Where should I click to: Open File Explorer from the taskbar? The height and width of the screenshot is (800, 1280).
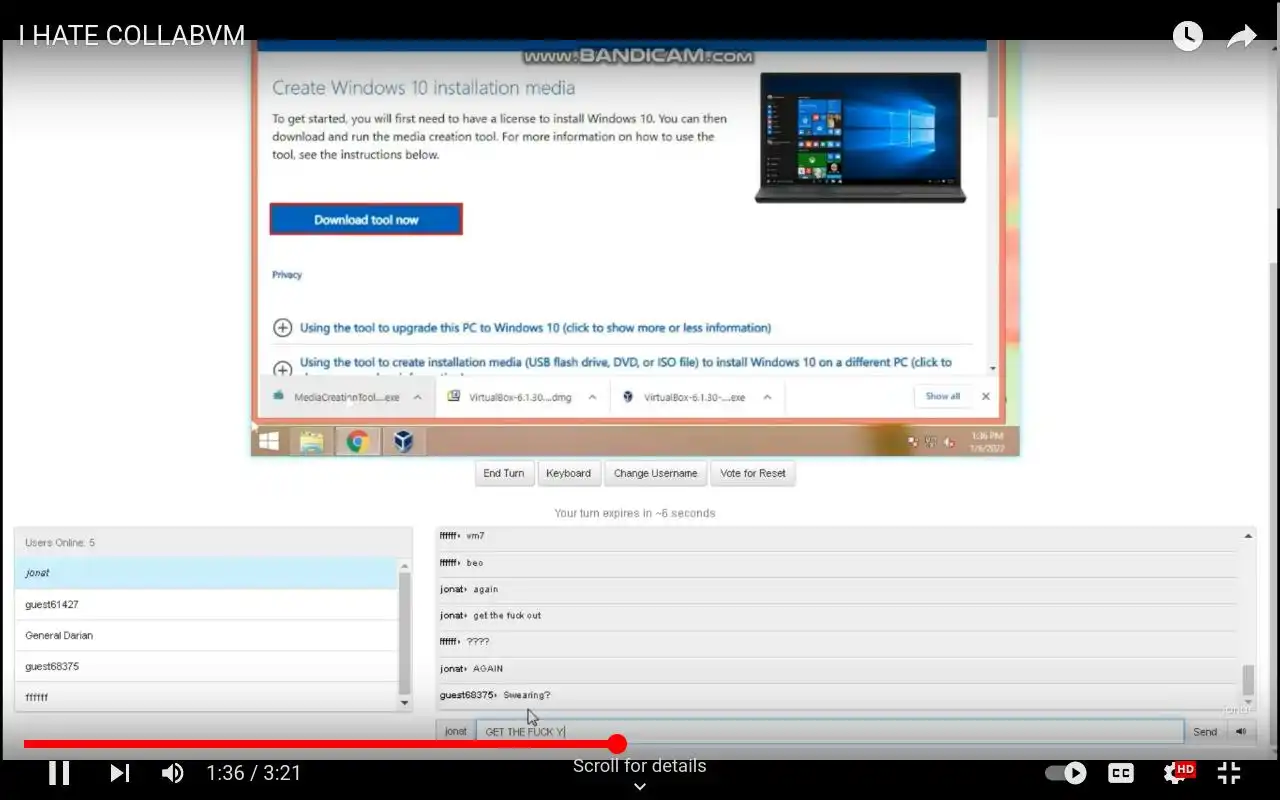point(312,441)
